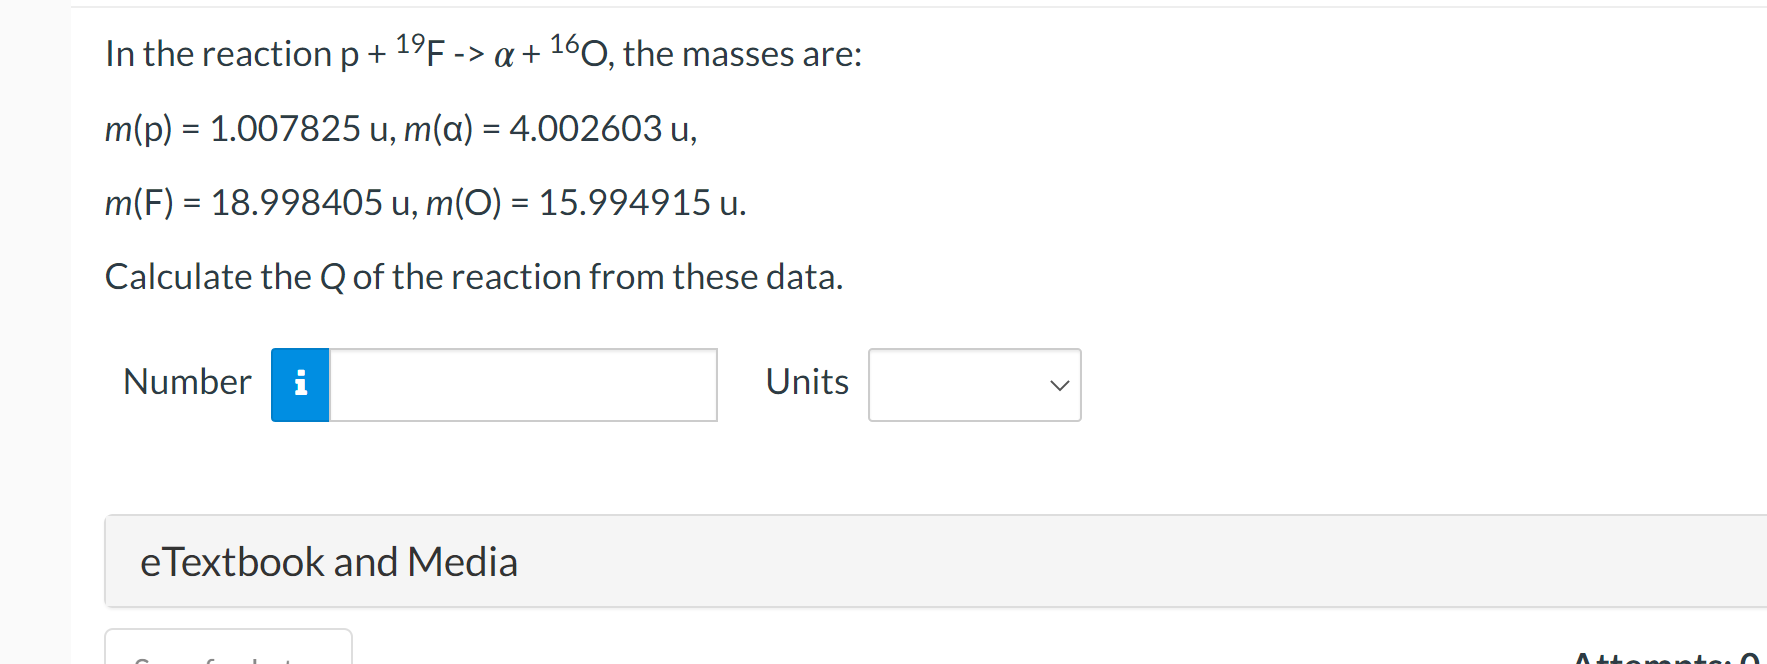Click the Calculate the Q instruction line
The height and width of the screenshot is (664, 1767).
473,276
